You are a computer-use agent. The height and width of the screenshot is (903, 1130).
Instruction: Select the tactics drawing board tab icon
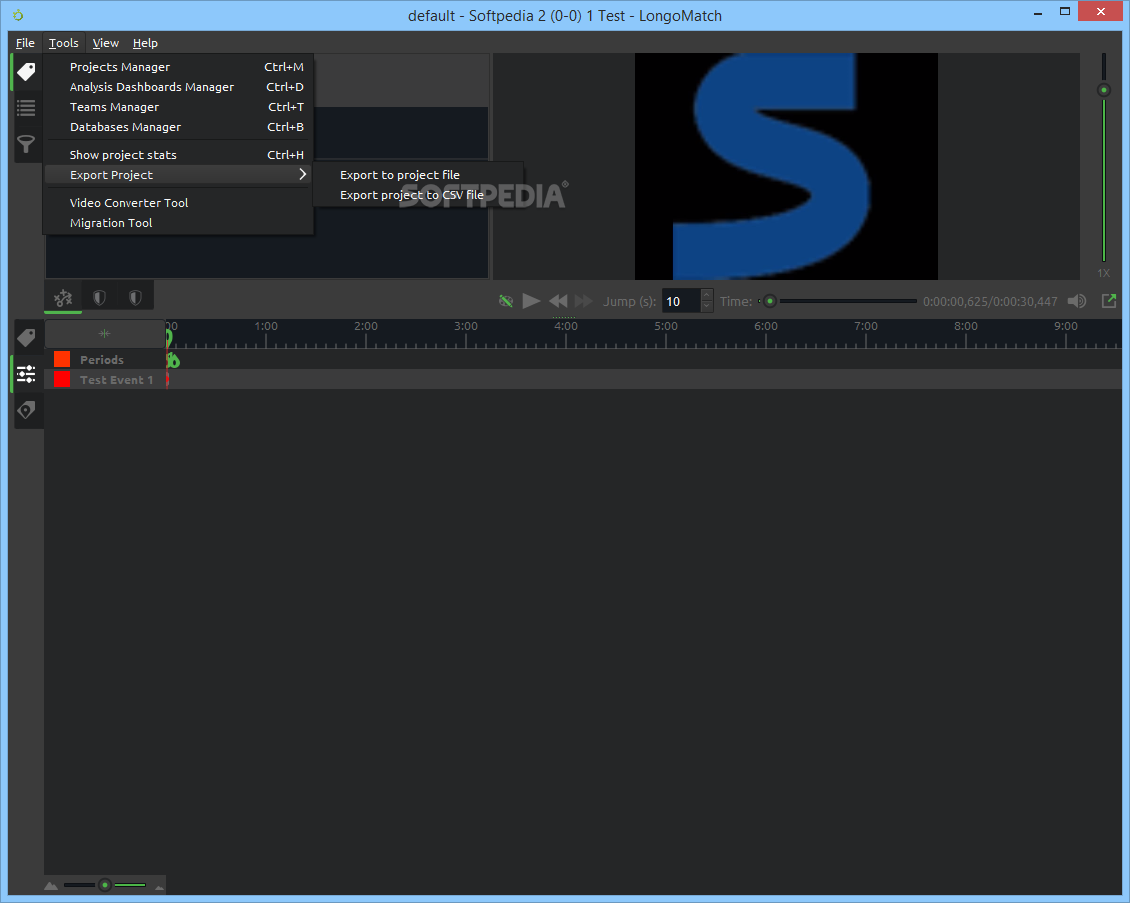click(x=63, y=298)
